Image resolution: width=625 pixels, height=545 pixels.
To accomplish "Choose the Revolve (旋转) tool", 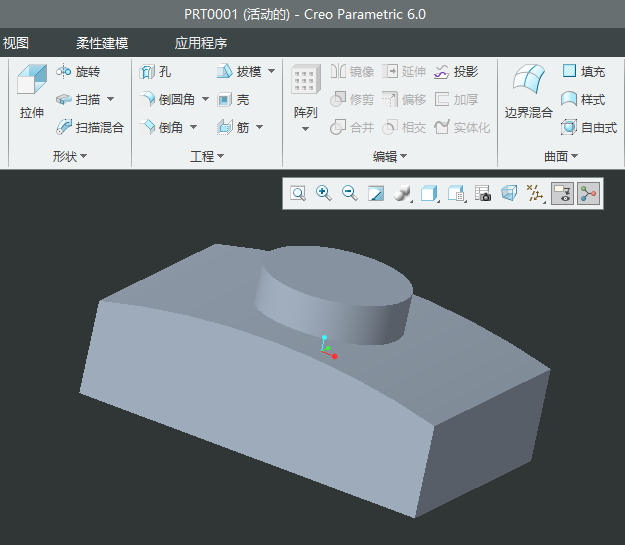I will [78, 72].
